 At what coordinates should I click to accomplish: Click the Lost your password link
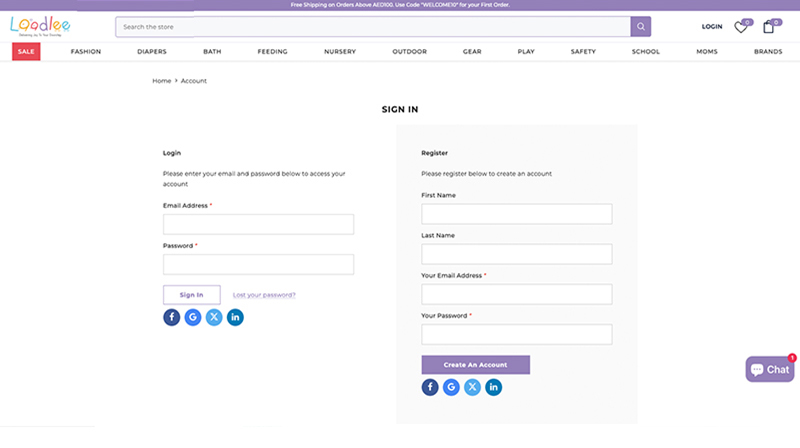tap(264, 295)
